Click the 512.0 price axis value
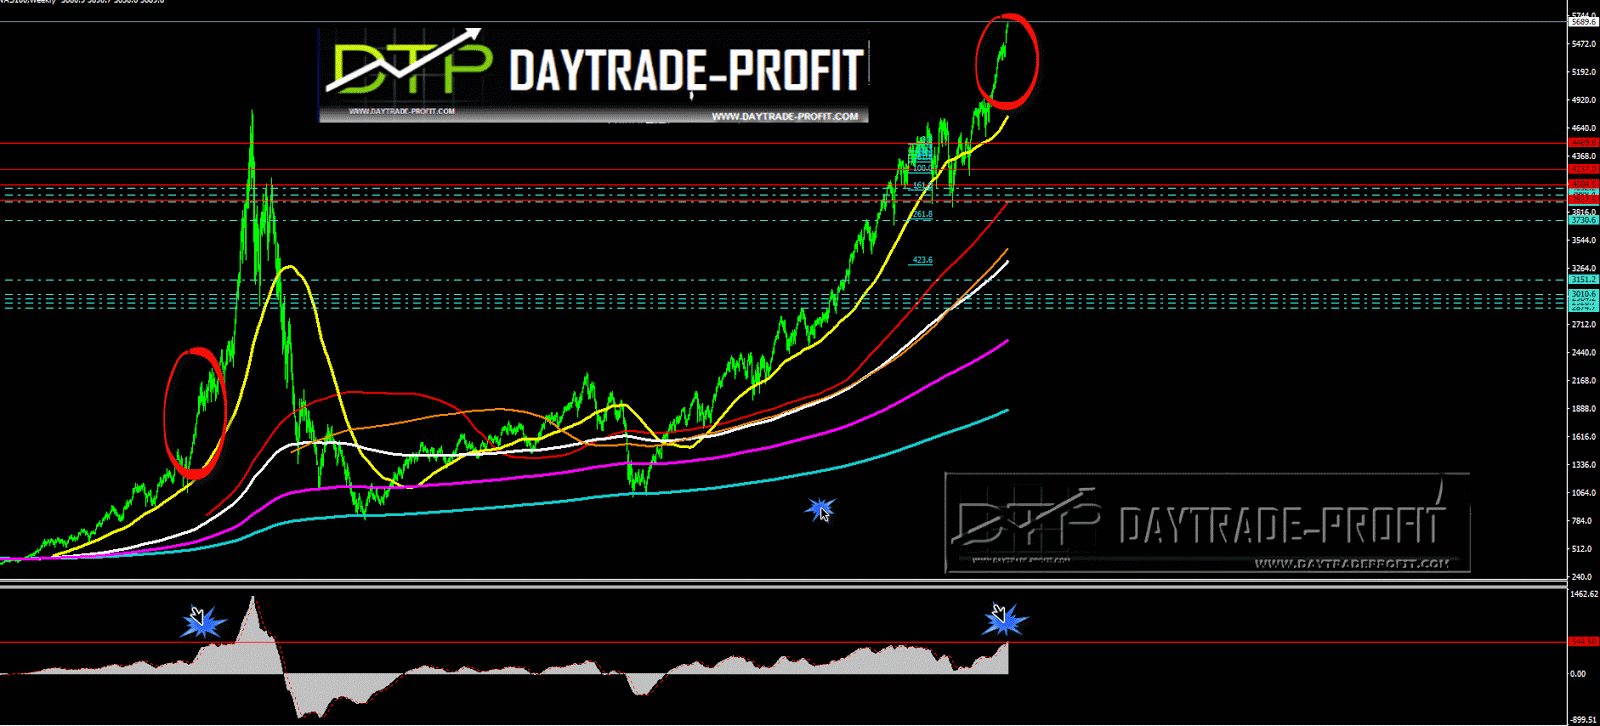Viewport: 1600px width, 726px height. click(x=1583, y=548)
